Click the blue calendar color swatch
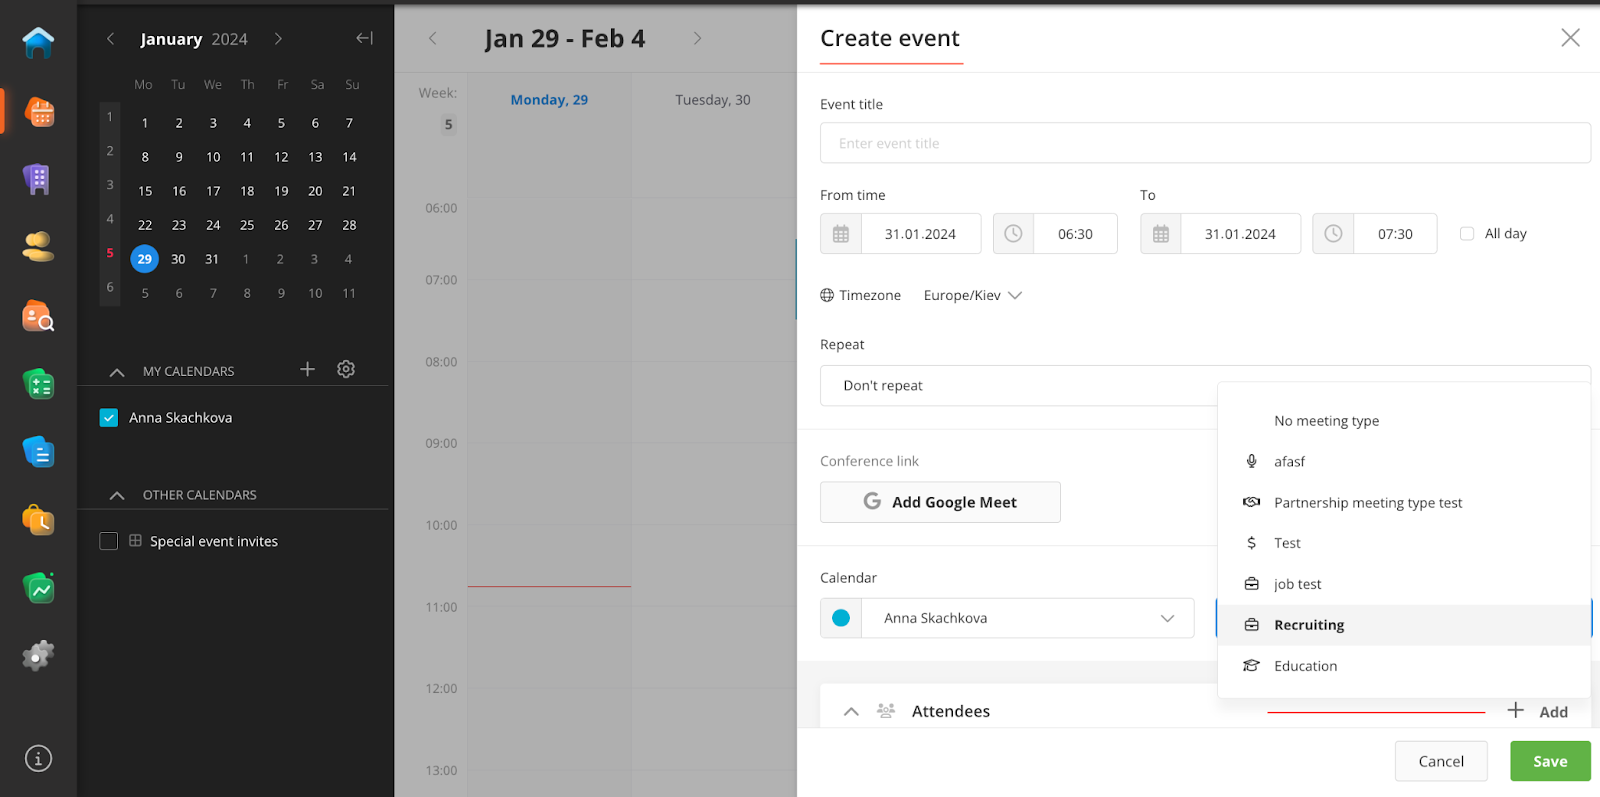The height and width of the screenshot is (797, 1600). pos(841,618)
